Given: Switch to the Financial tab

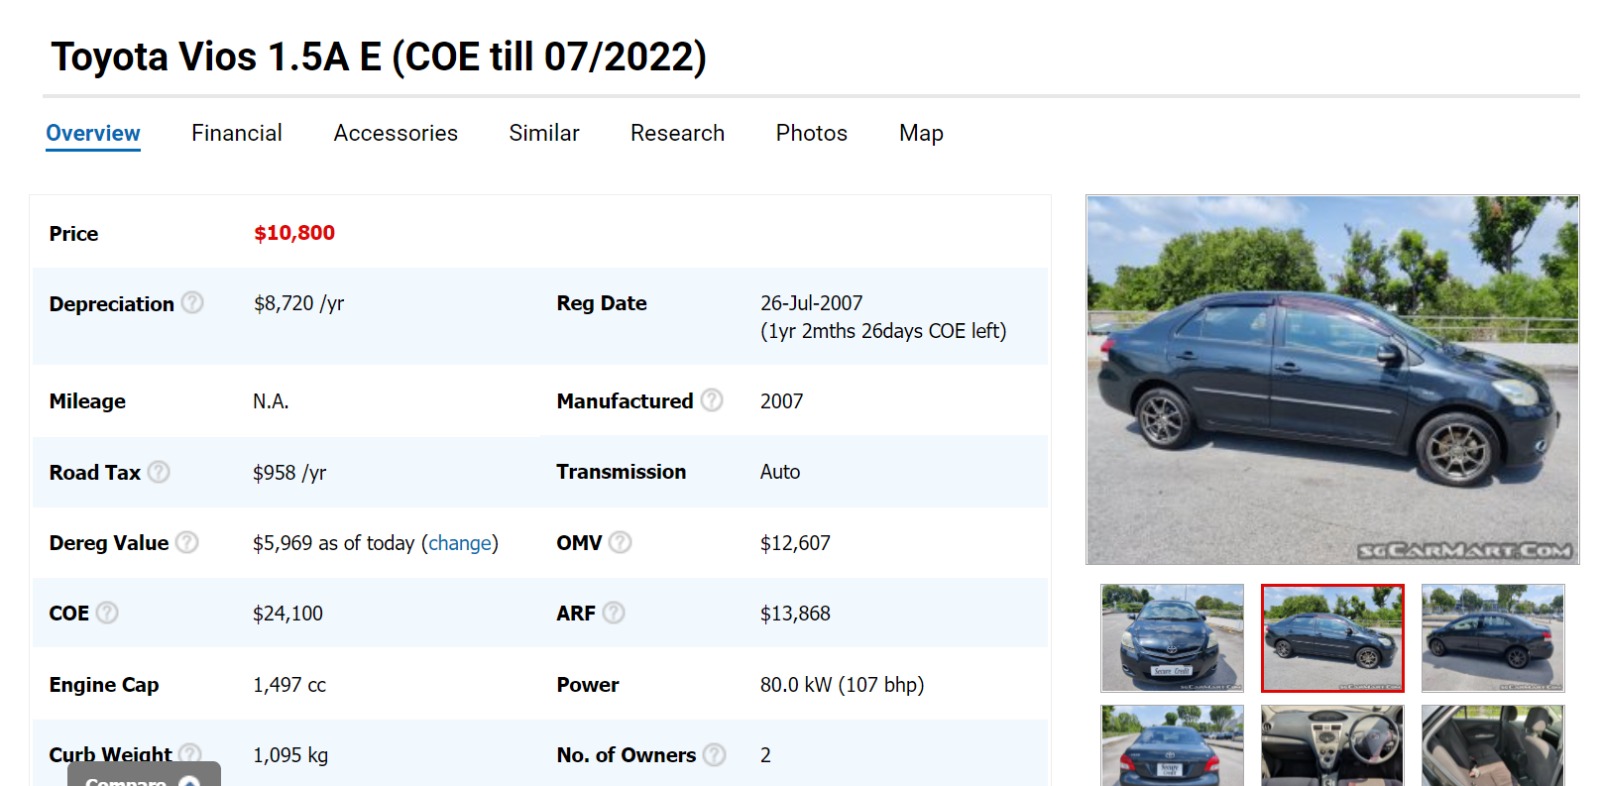Looking at the screenshot, I should (236, 133).
